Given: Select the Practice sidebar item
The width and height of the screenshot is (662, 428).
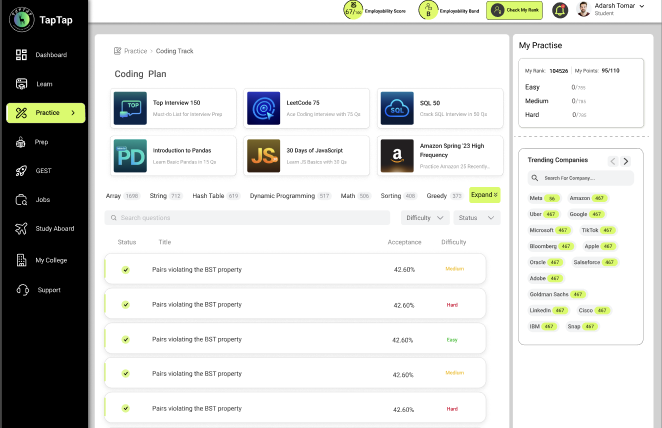Looking at the screenshot, I should pos(46,113).
